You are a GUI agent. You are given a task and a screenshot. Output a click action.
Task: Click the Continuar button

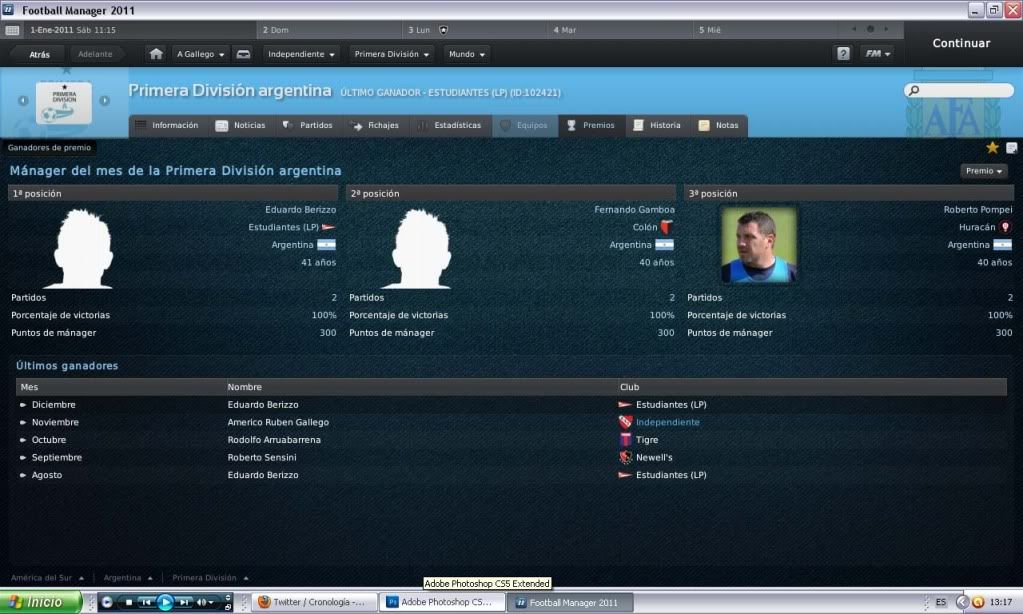click(x=961, y=43)
